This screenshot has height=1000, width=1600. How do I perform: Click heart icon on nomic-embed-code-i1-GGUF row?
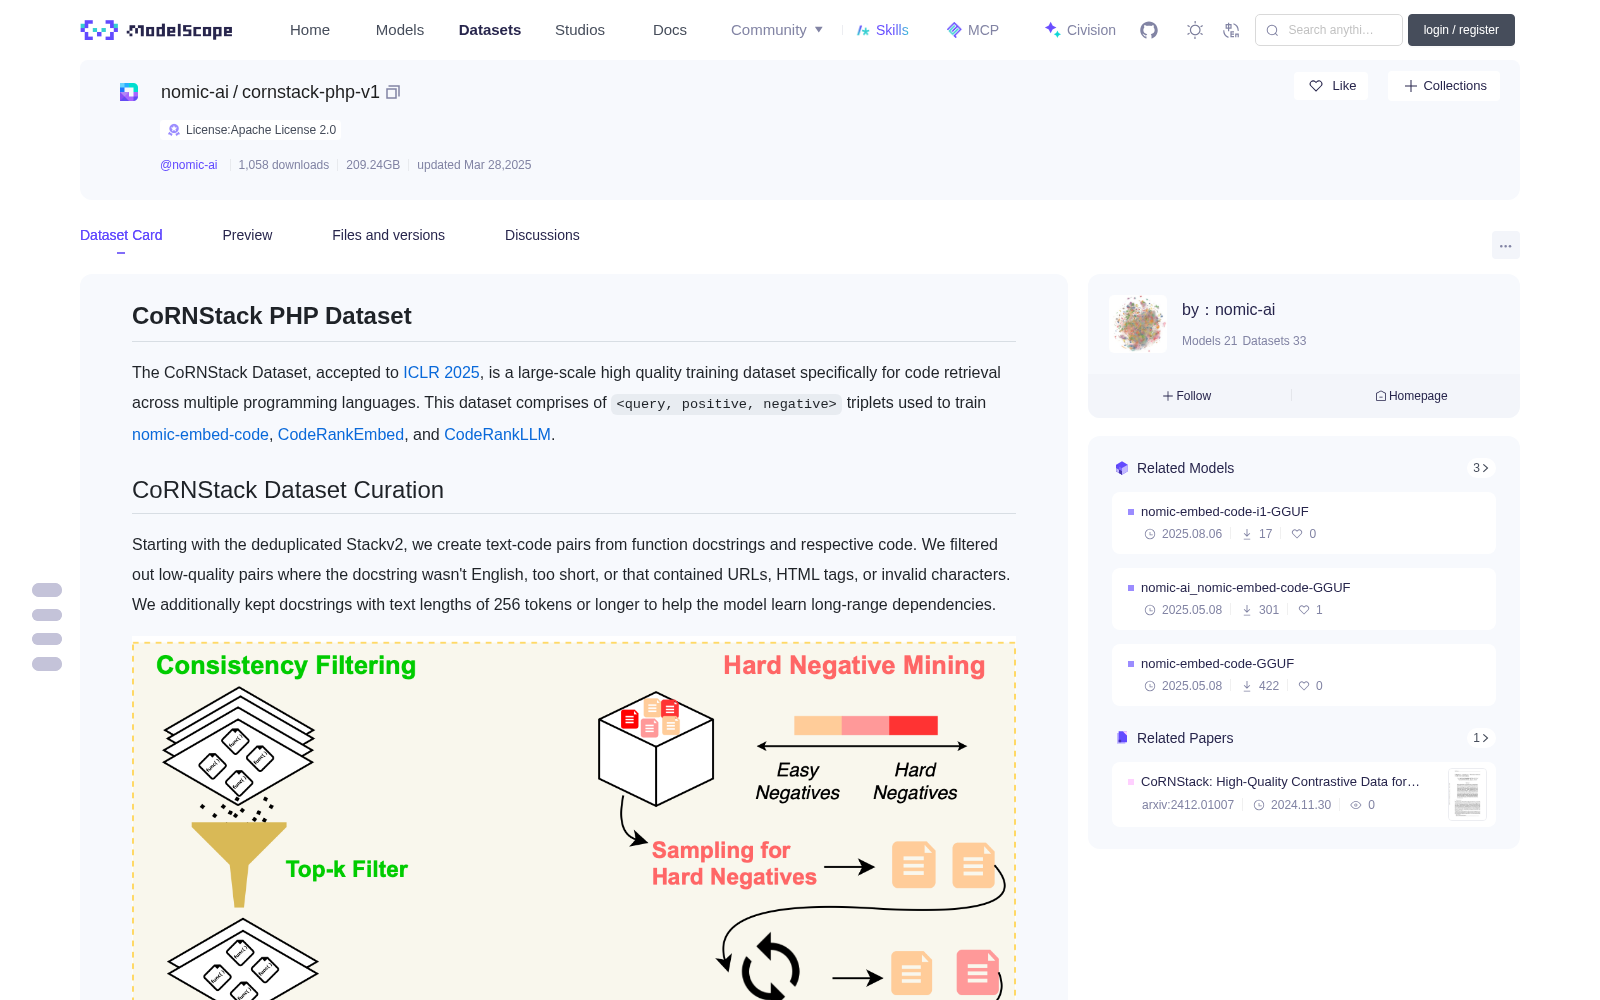[1297, 534]
